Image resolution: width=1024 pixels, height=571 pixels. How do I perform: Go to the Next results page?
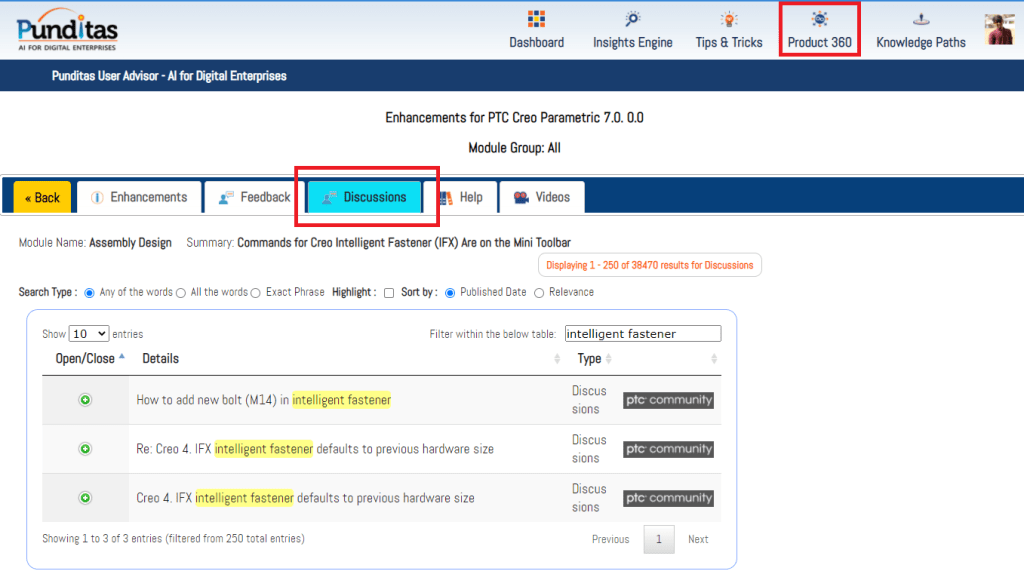pos(697,539)
